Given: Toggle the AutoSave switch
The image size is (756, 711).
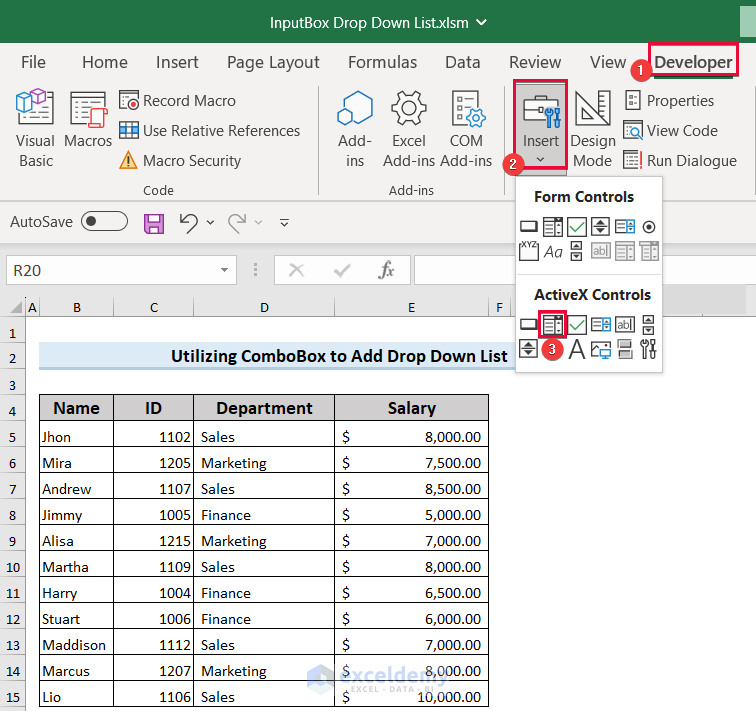Looking at the screenshot, I should (104, 222).
